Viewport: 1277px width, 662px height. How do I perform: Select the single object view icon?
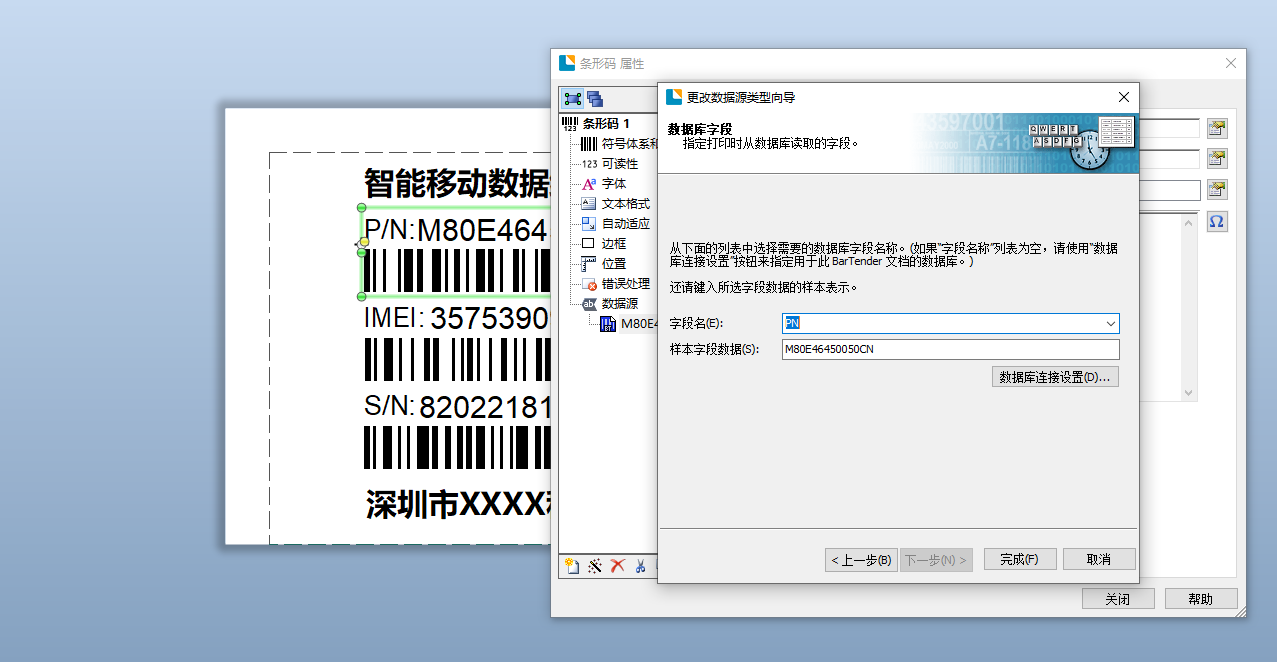573,98
